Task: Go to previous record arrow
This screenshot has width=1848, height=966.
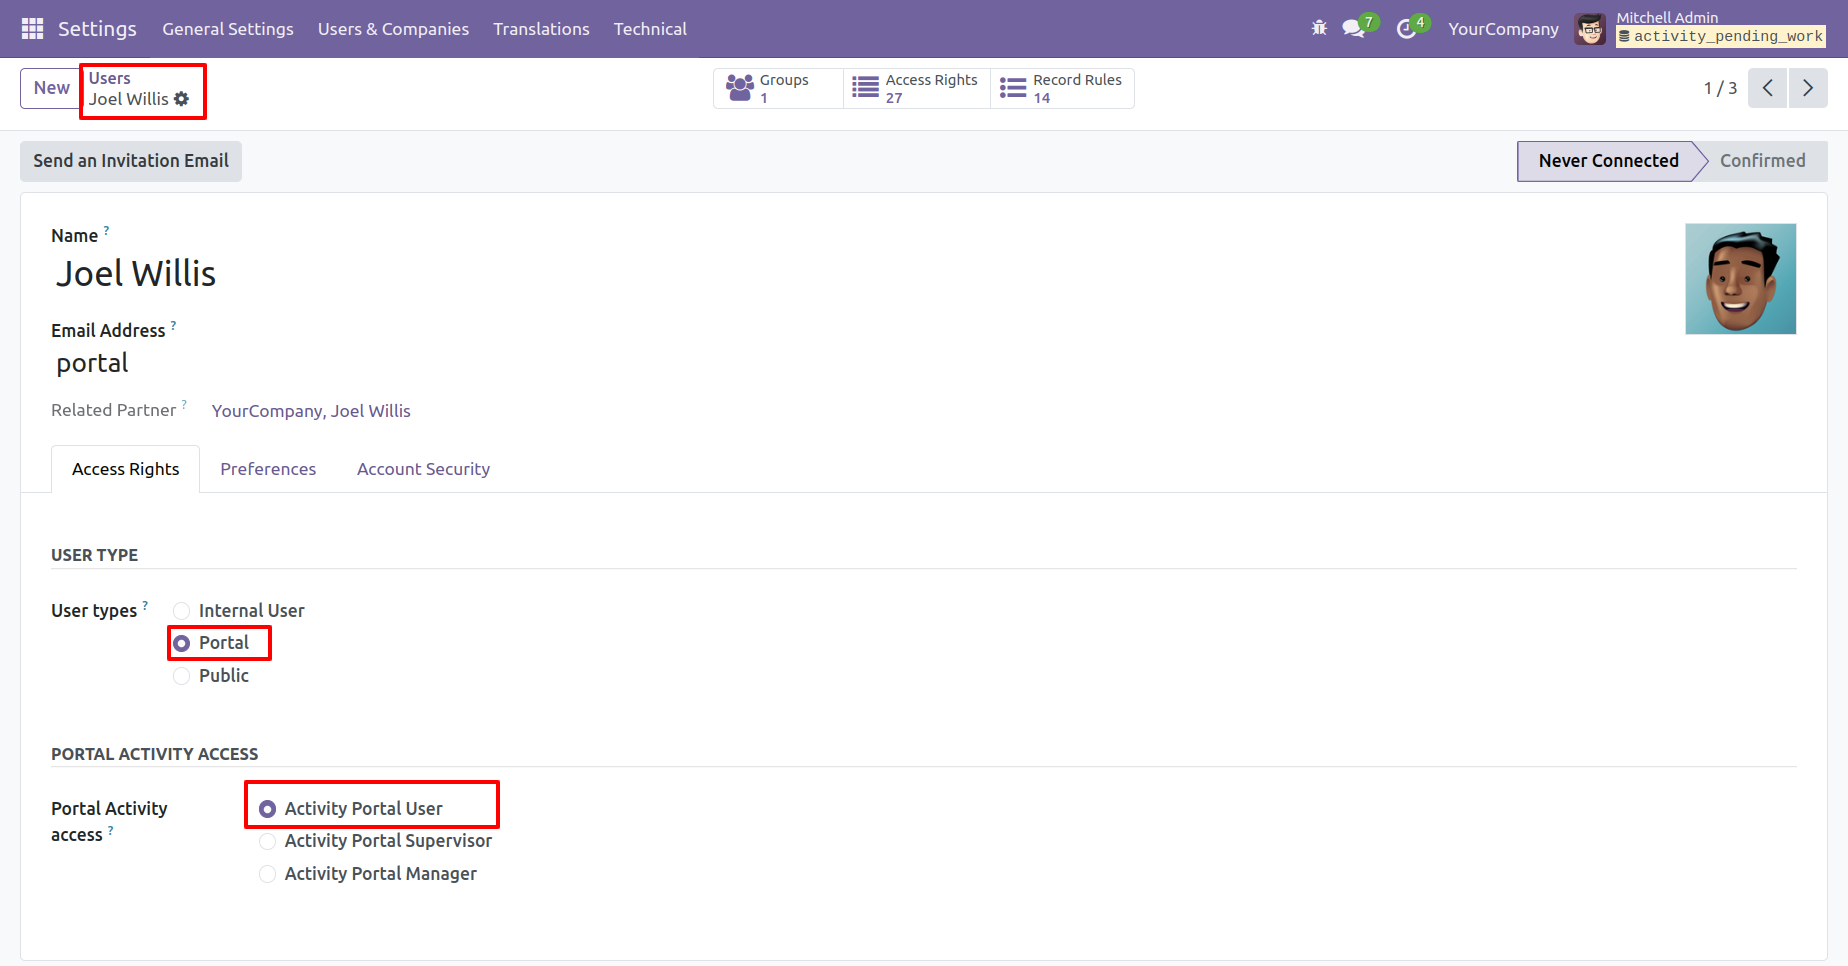Action: (x=1768, y=88)
